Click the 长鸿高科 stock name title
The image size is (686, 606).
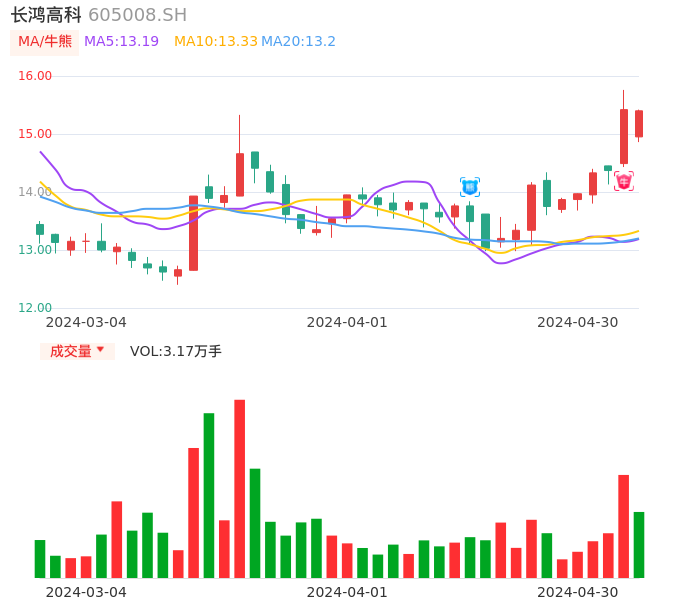click(x=46, y=15)
